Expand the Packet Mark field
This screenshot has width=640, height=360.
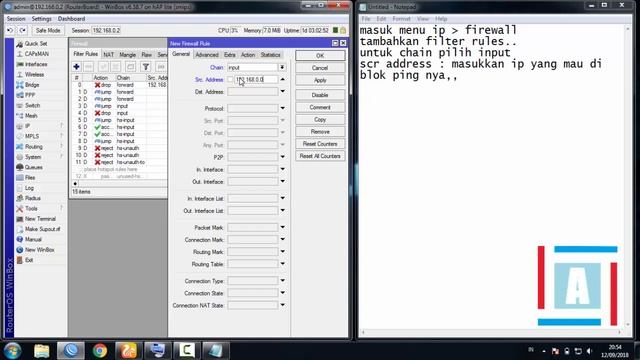(282, 227)
